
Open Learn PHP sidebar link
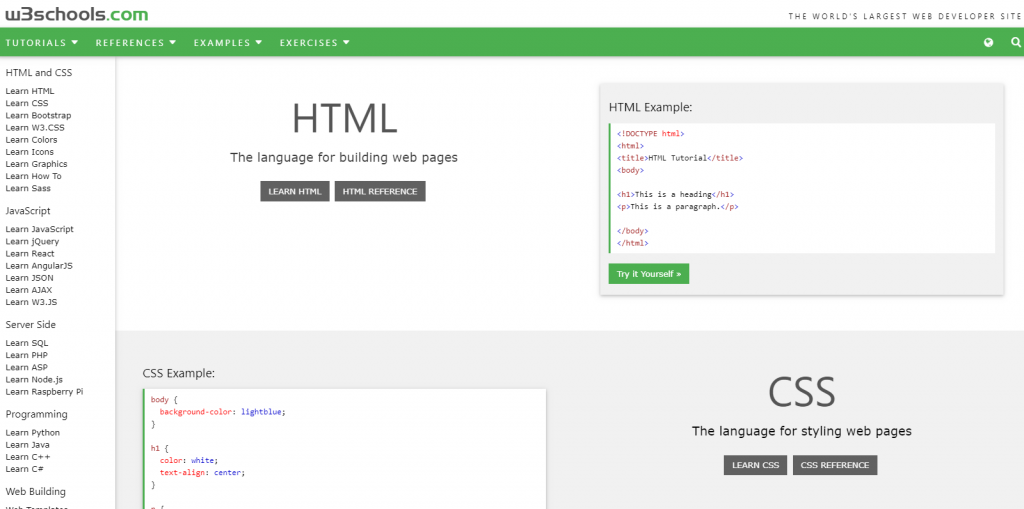click(27, 355)
